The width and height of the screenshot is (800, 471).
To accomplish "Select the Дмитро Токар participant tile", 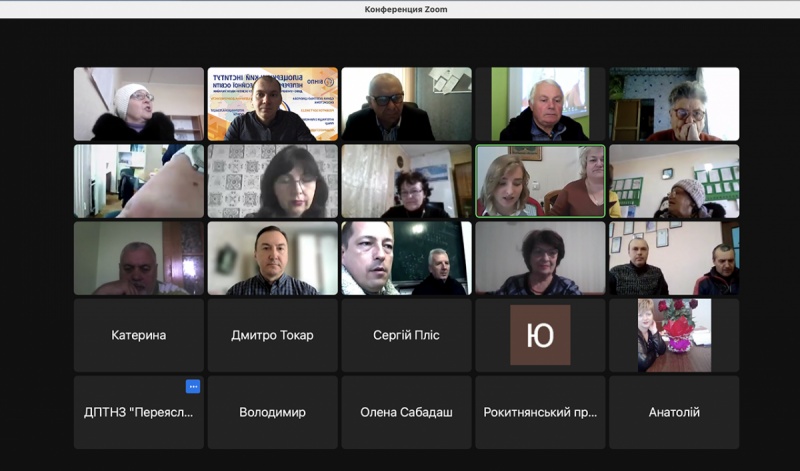I will (272, 335).
